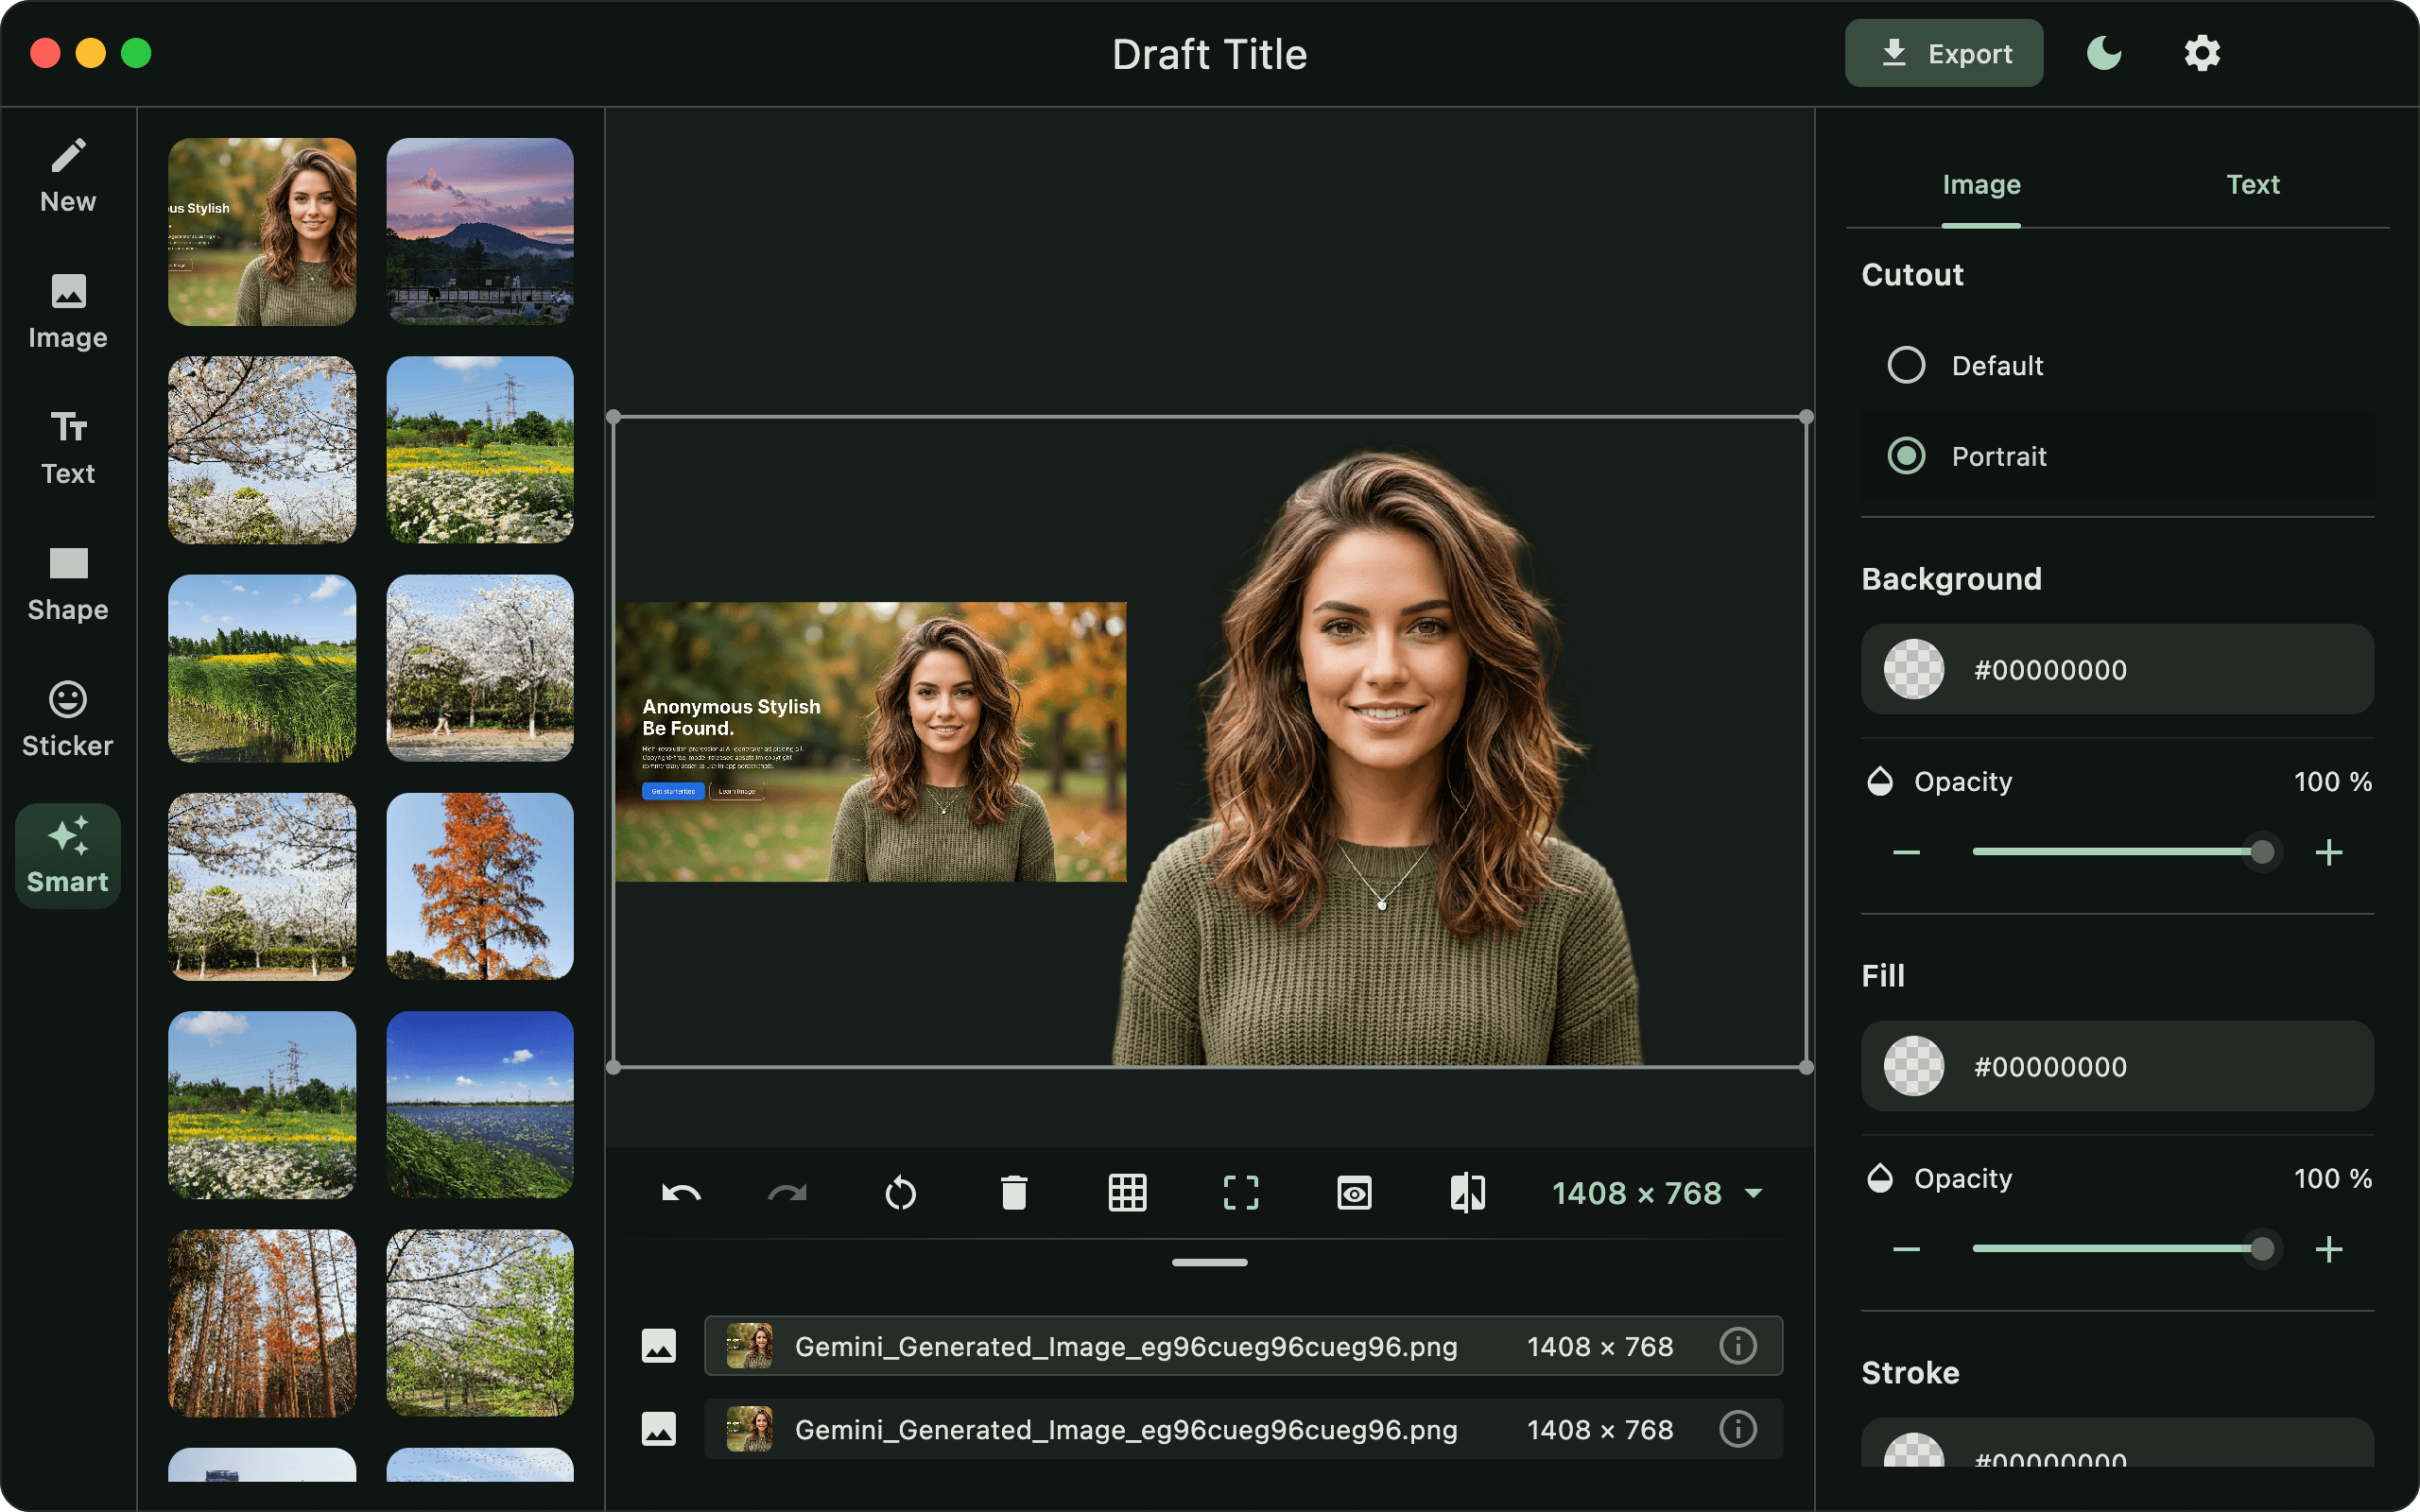The width and height of the screenshot is (2420, 1512).
Task: Select the large portrait cutout on canvas
Action: 1380,760
